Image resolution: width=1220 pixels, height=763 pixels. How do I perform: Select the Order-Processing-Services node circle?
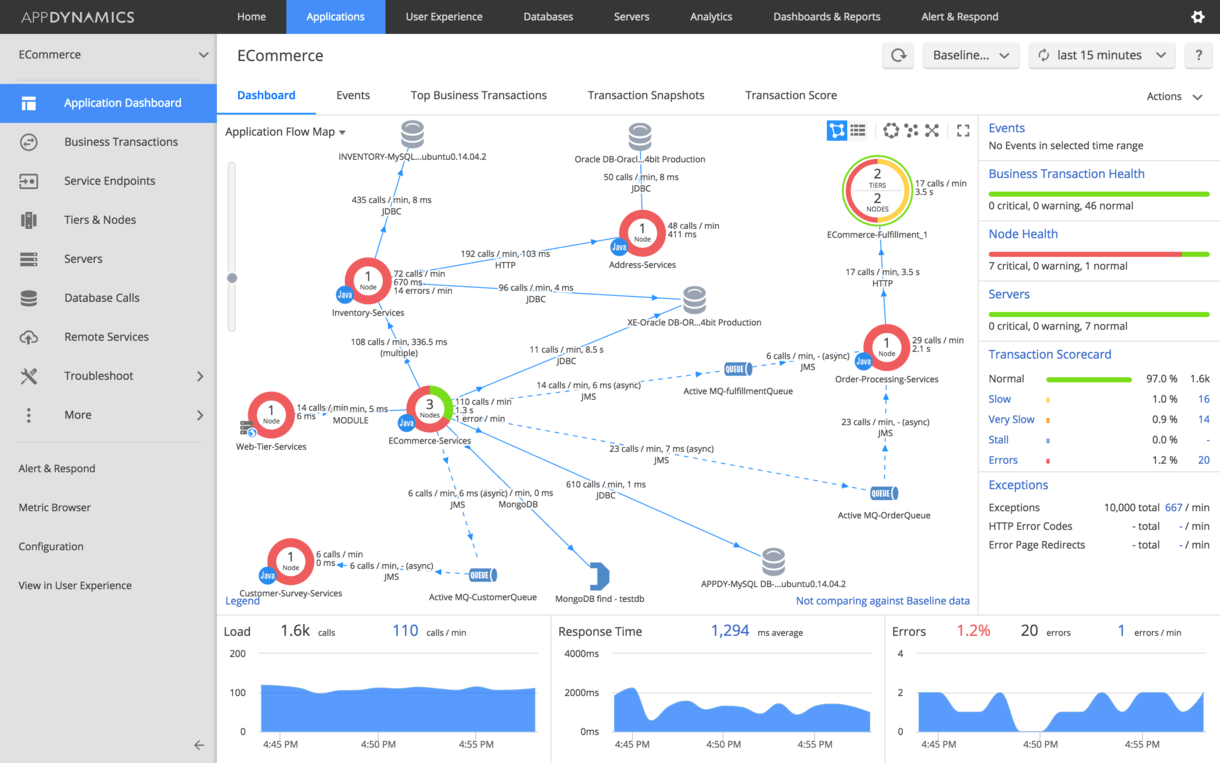pos(886,348)
